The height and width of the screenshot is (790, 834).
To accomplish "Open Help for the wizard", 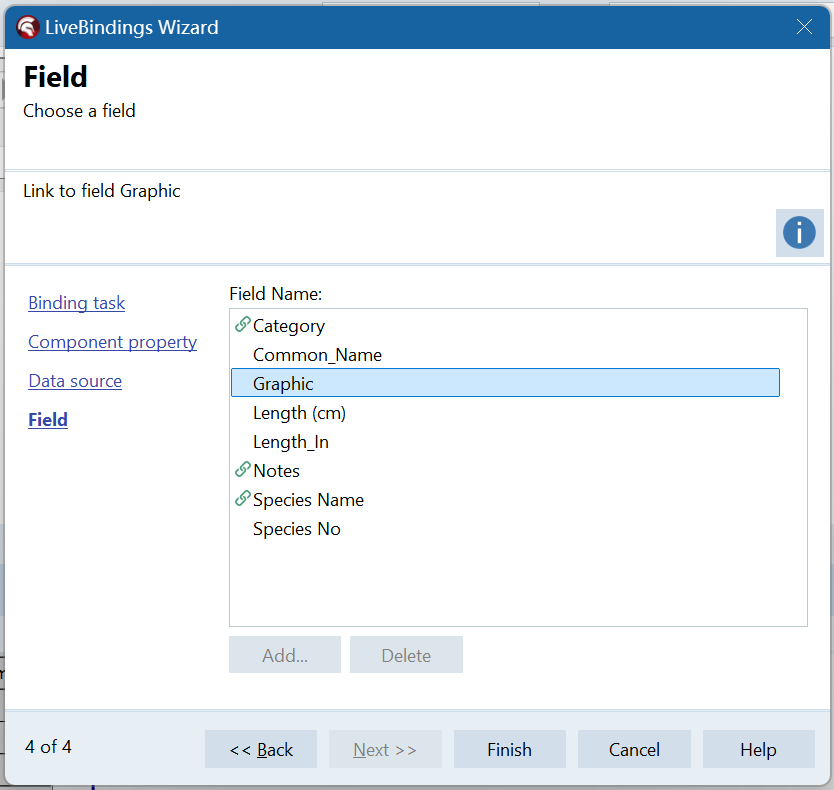I will (758, 749).
